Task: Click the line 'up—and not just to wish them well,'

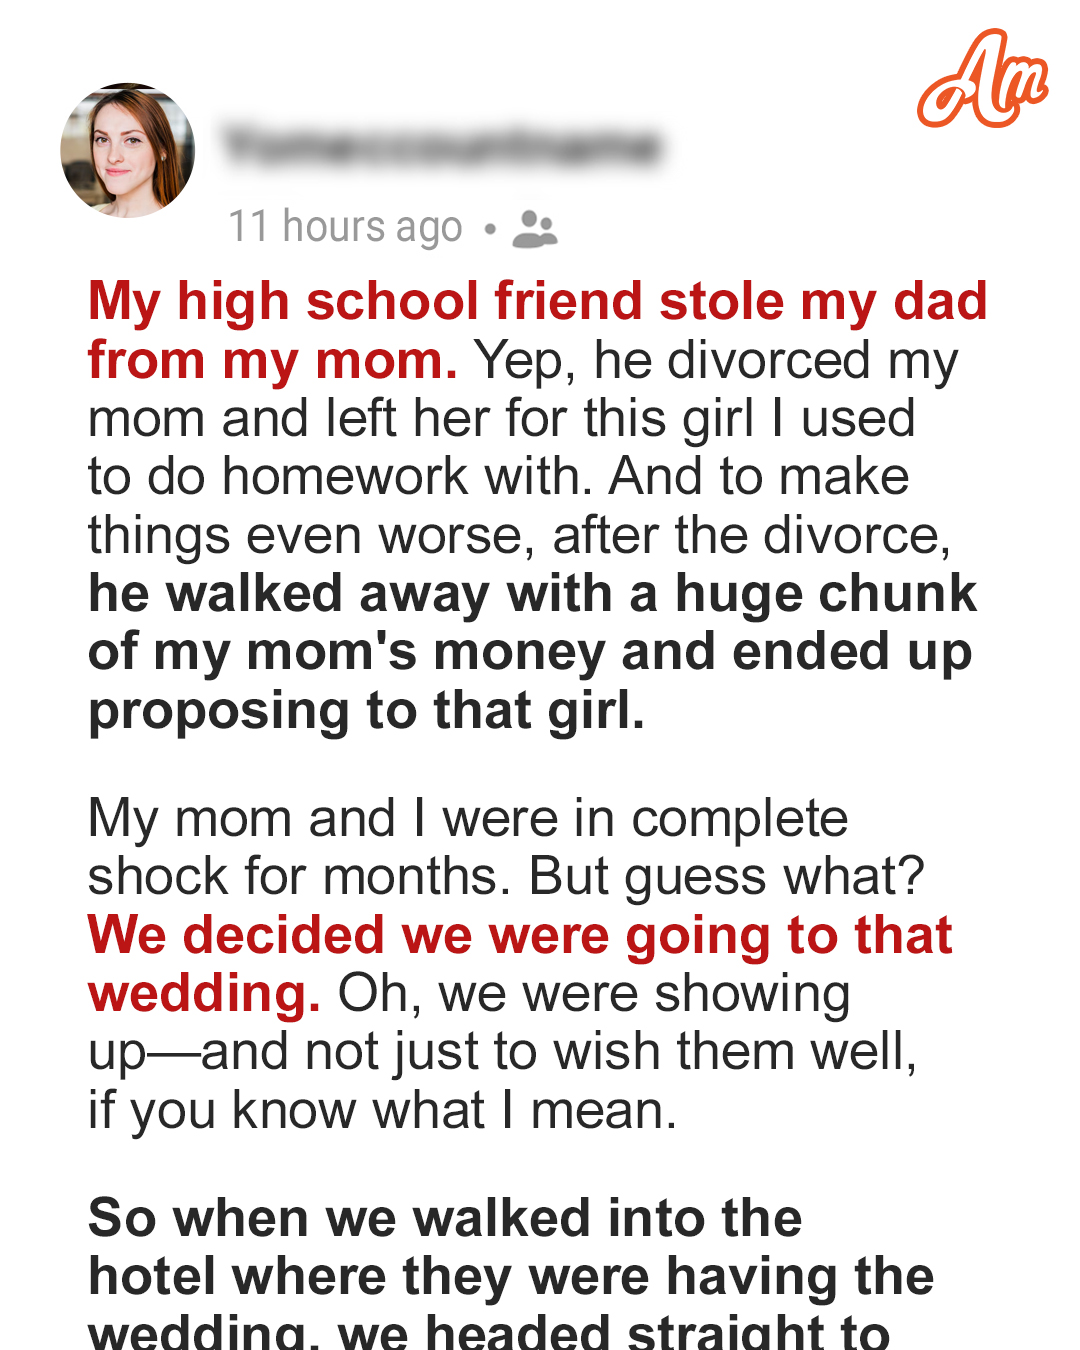Action: point(503,1053)
